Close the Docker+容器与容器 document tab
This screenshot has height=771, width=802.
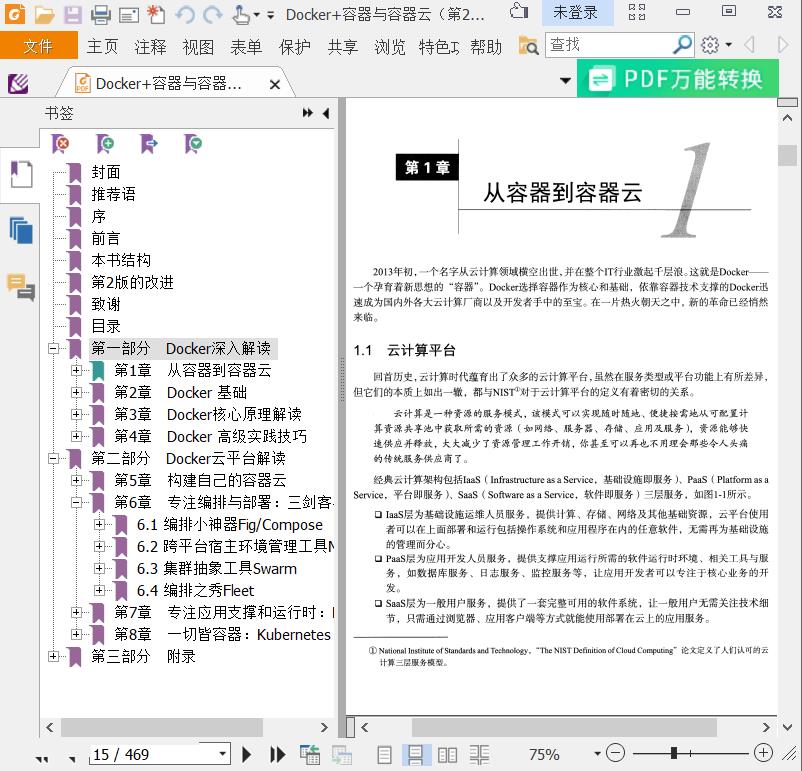pos(275,84)
